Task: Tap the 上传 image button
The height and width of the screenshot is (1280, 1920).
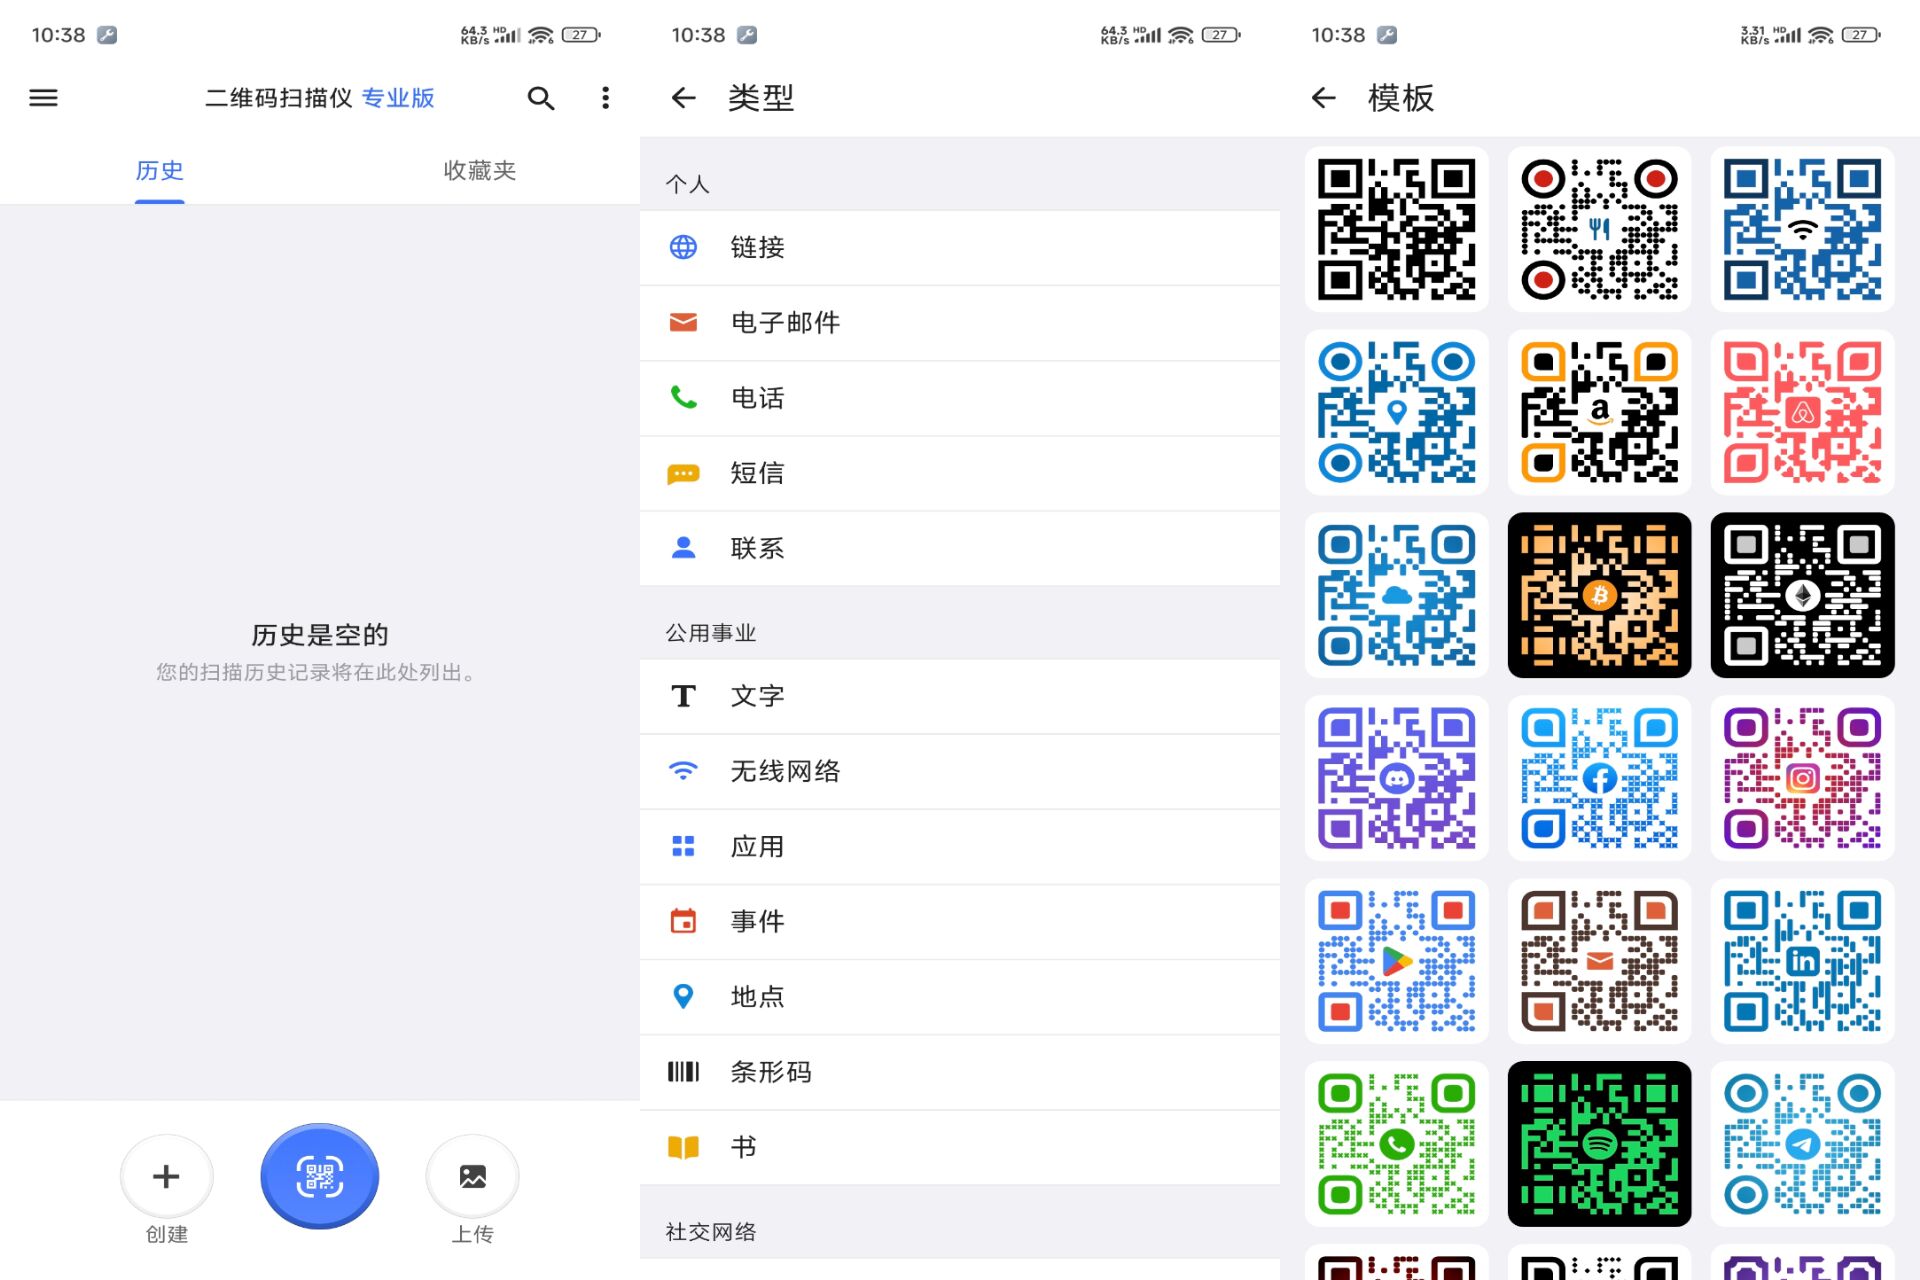Action: point(473,1176)
